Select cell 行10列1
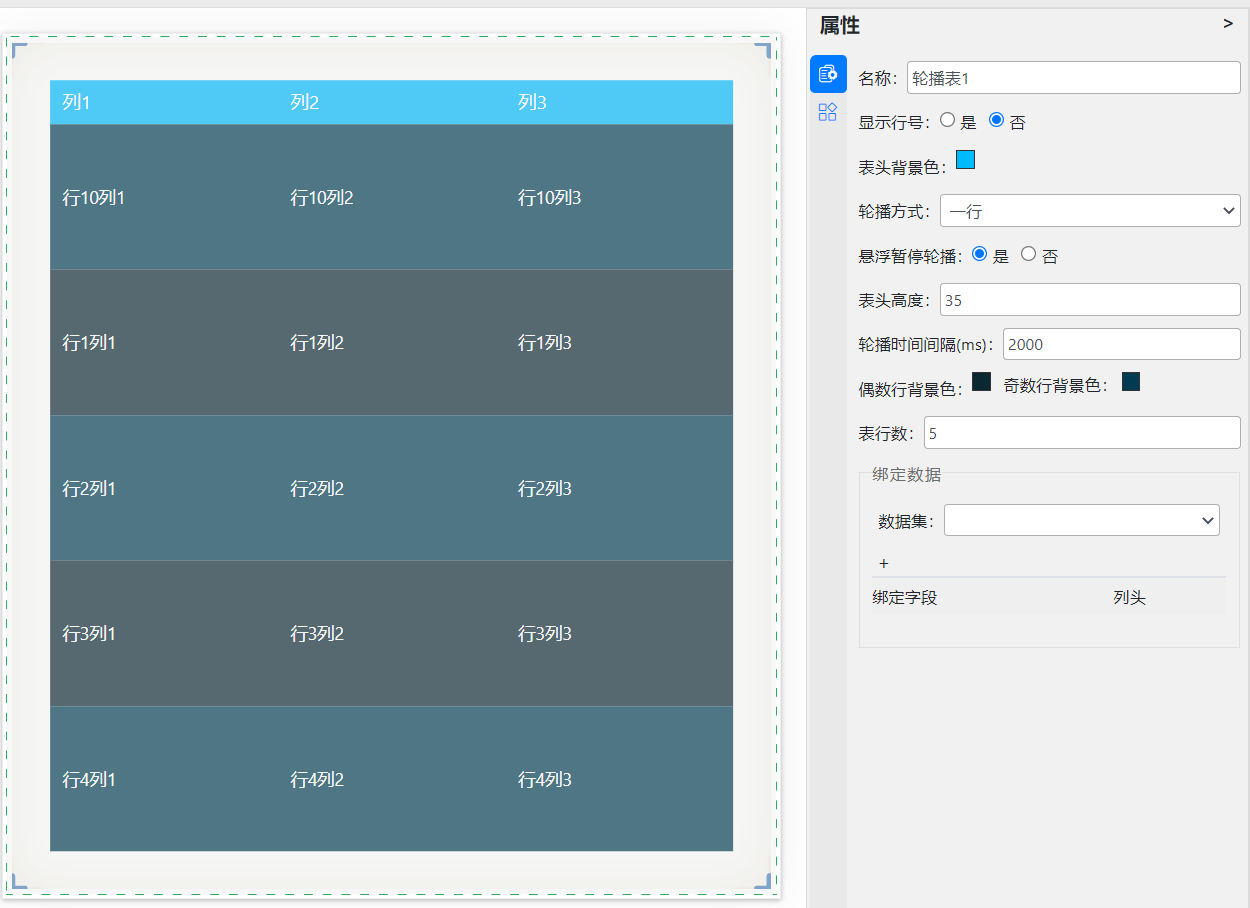The height and width of the screenshot is (908, 1250). click(93, 198)
